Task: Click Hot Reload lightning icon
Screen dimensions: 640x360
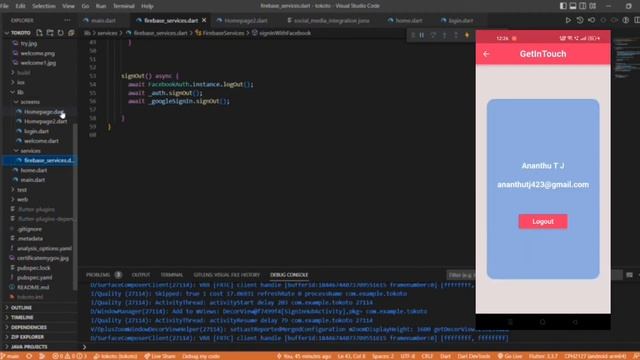Action: 467,36
